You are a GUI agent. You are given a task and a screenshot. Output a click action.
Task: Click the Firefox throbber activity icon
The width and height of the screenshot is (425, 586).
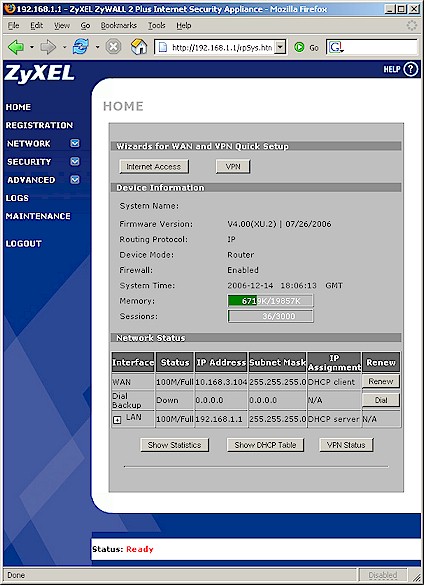[x=411, y=25]
